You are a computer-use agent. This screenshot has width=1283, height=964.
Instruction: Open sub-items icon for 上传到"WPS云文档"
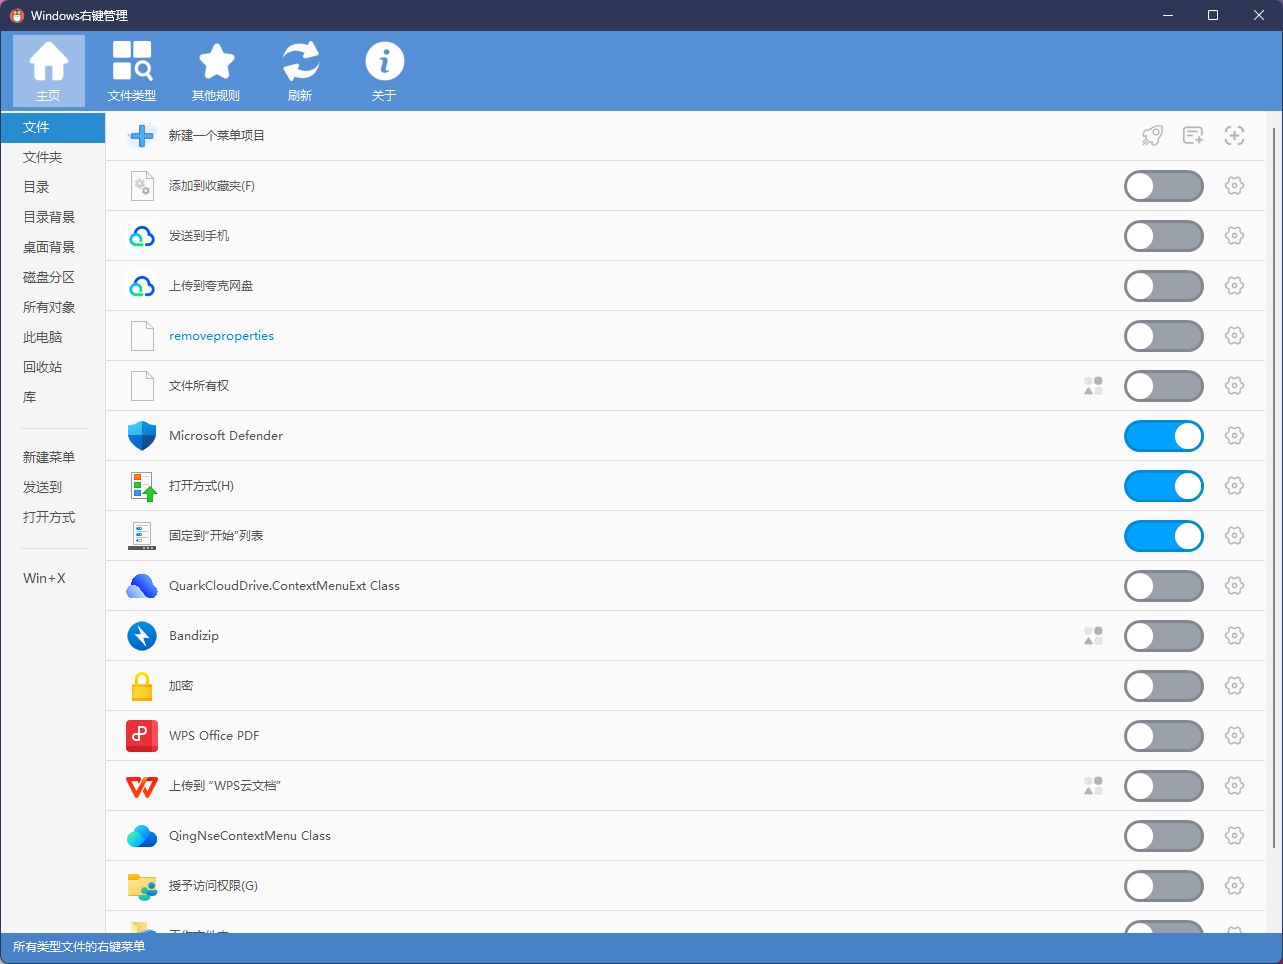pos(1093,786)
